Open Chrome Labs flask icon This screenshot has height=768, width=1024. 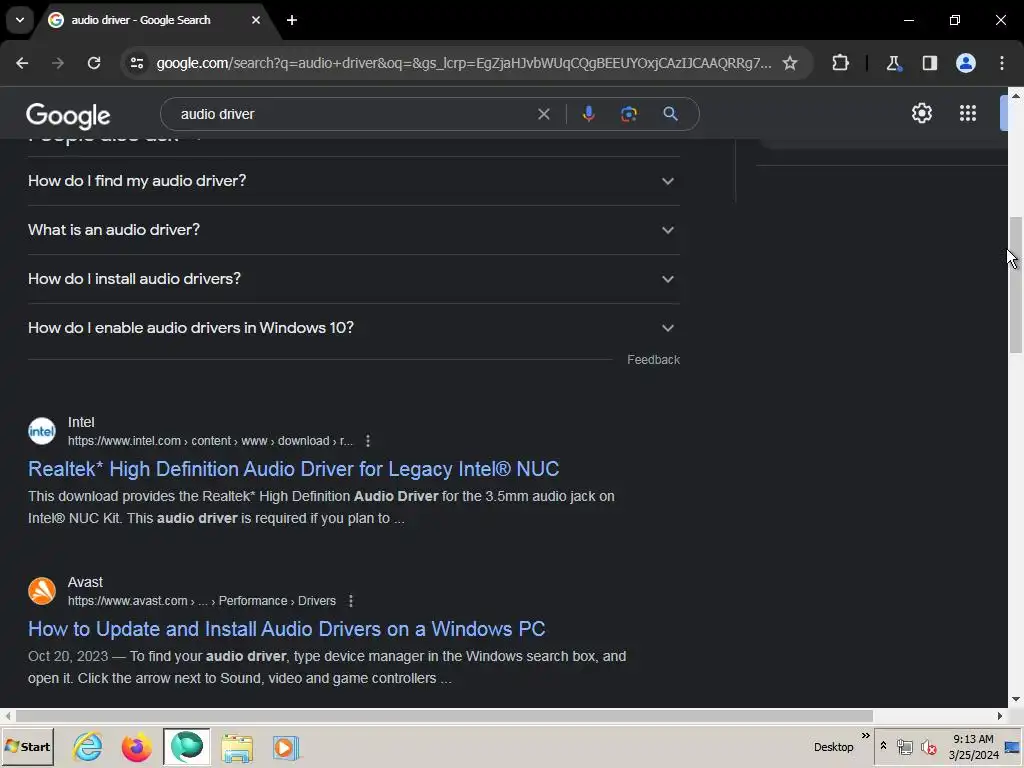pos(893,63)
